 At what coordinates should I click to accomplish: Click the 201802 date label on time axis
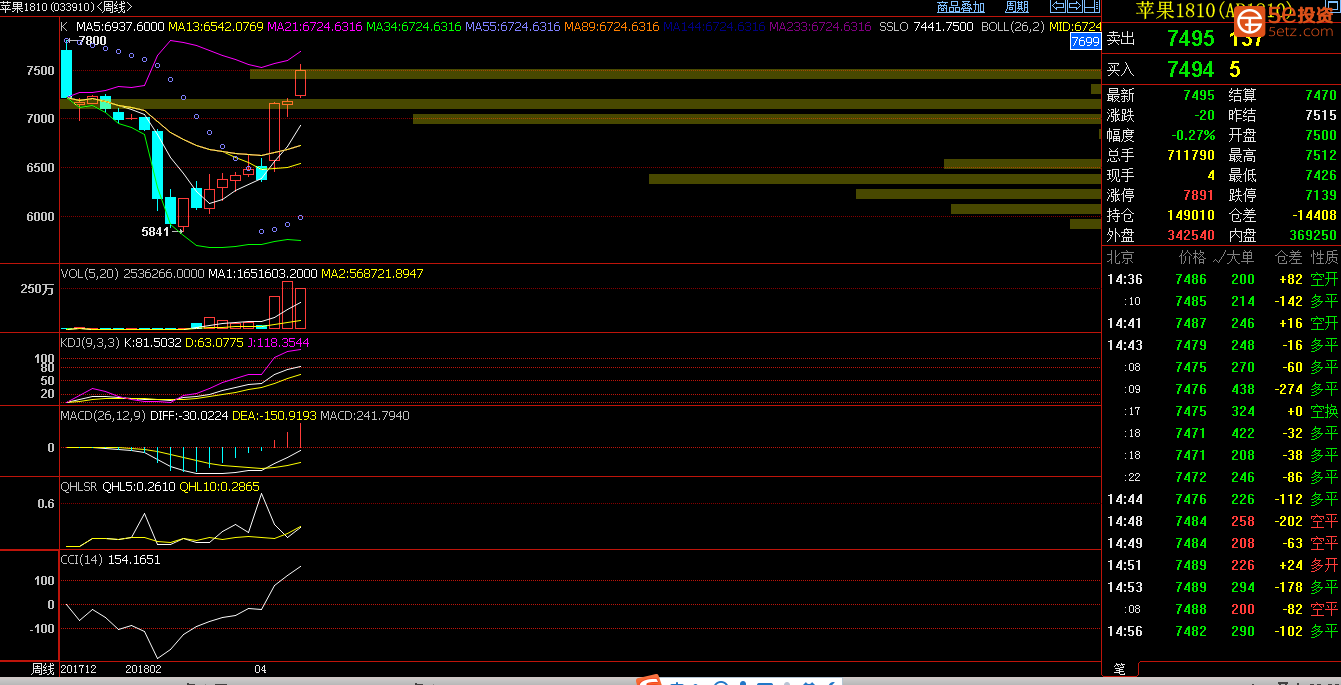143,668
